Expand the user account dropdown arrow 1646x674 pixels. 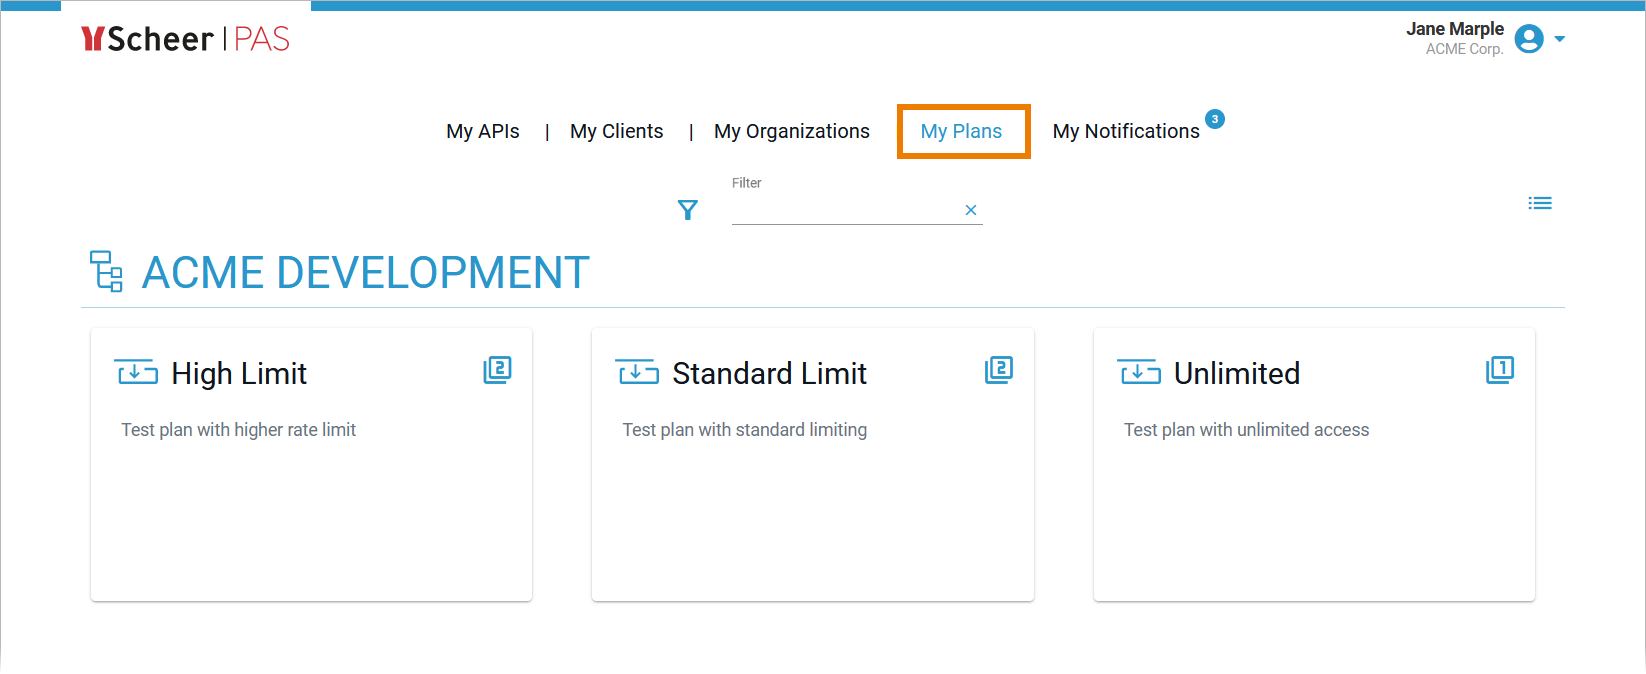click(x=1559, y=39)
